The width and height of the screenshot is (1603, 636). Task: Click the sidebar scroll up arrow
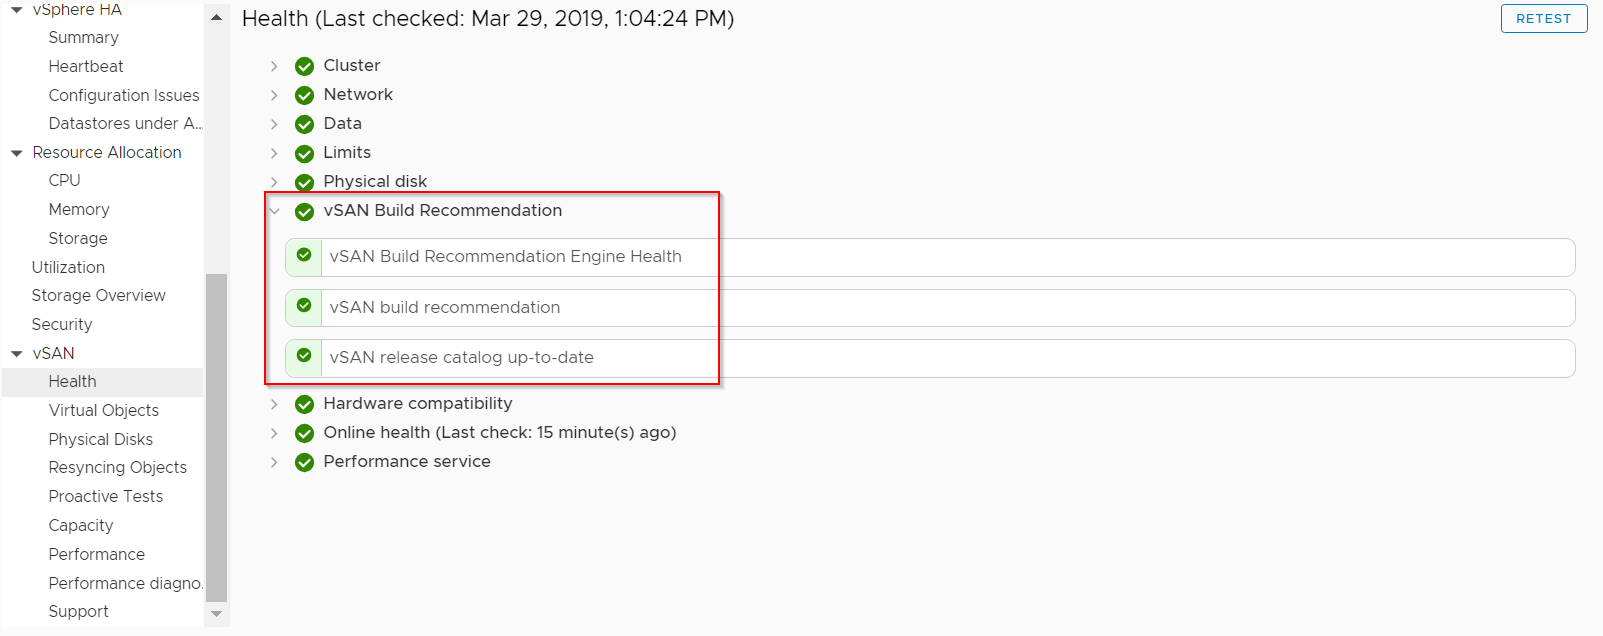pyautogui.click(x=216, y=17)
